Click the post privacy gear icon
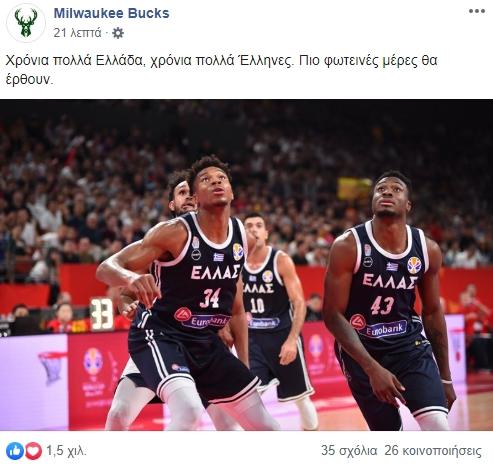This screenshot has height=470, width=493. click(118, 33)
